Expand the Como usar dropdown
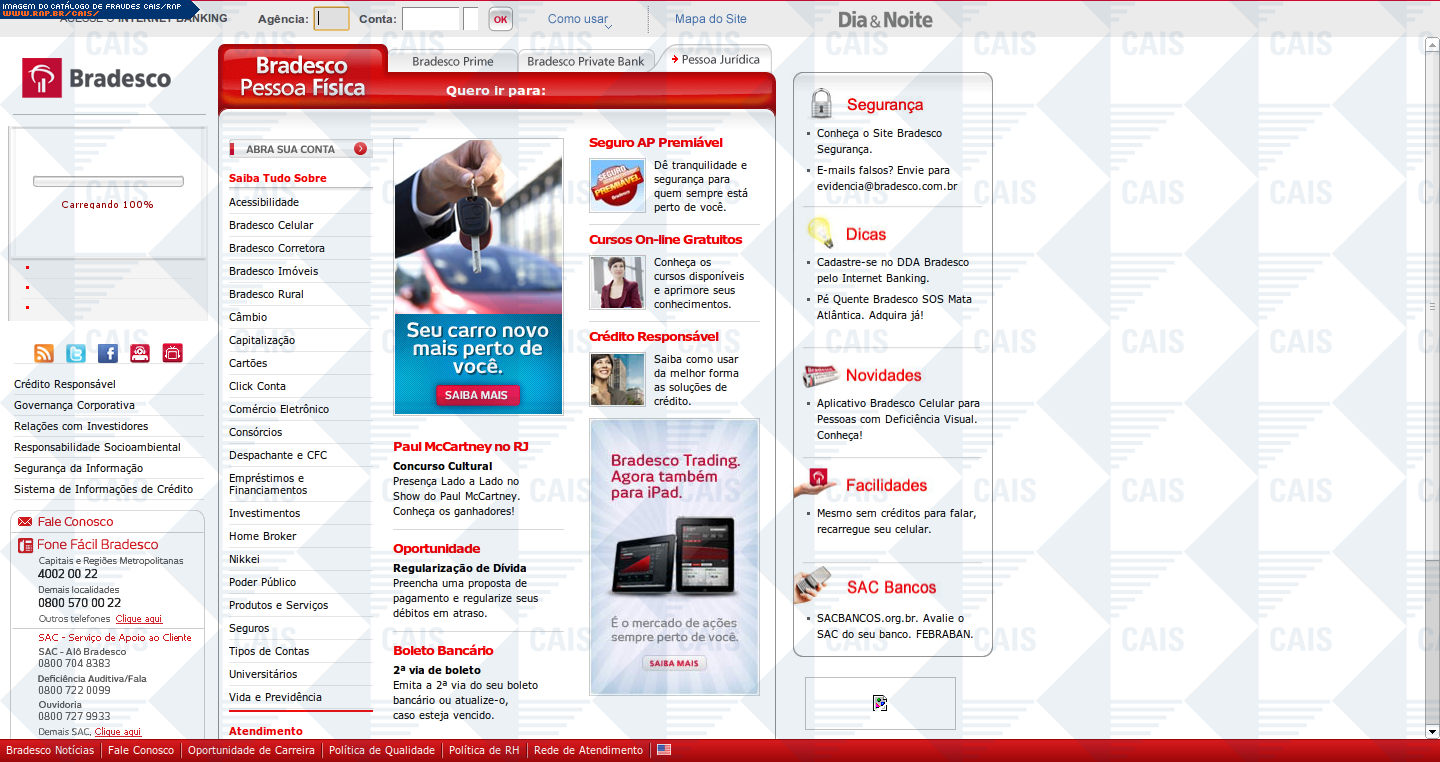This screenshot has width=1440, height=762. [580, 20]
